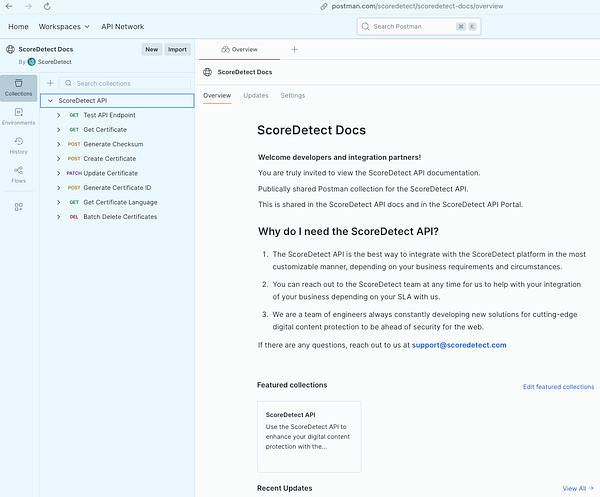Screen dimensions: 600x497
Task: Switch to the Overview sub-tab
Action: [x=217, y=95]
